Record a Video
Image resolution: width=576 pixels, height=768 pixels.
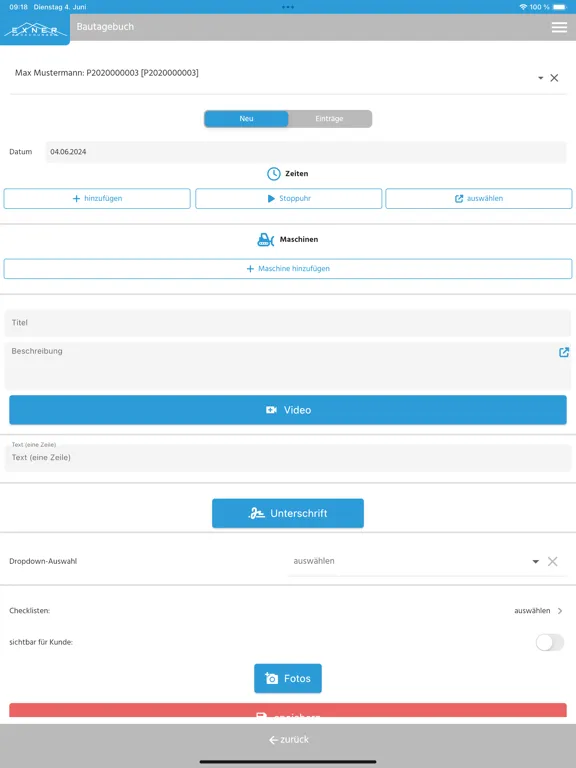pos(288,410)
